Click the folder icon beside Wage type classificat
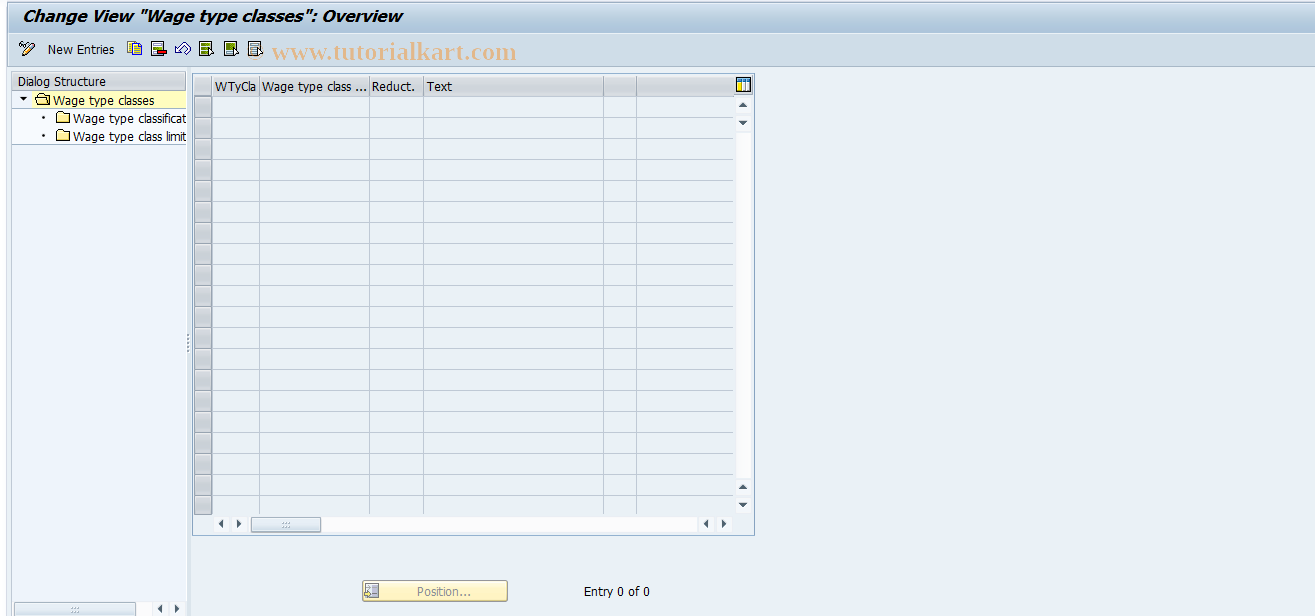The height and width of the screenshot is (616, 1315). (63, 118)
